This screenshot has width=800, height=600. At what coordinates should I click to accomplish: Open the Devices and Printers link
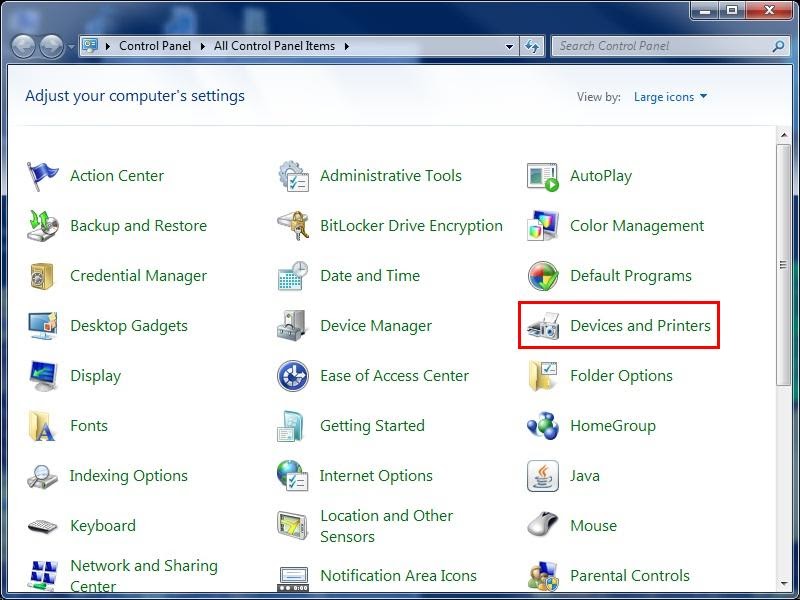point(640,326)
